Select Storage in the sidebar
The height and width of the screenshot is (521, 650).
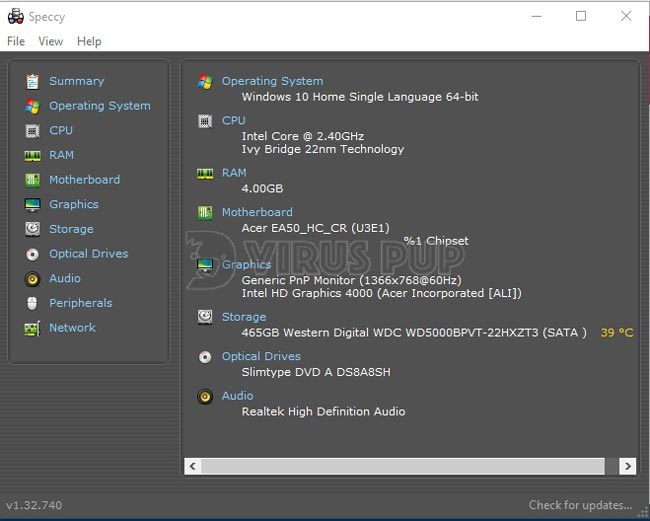coord(71,229)
